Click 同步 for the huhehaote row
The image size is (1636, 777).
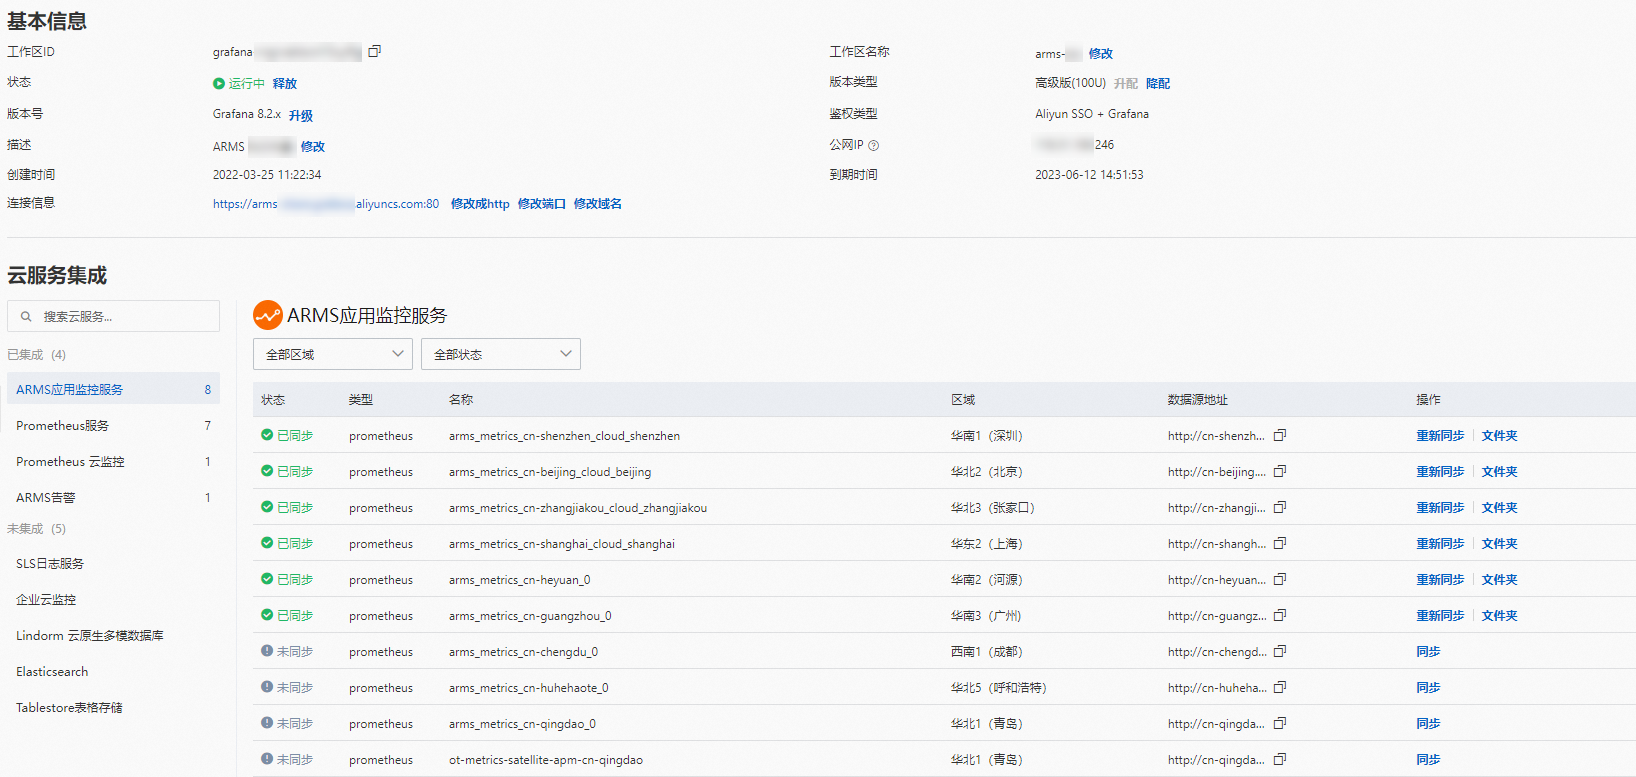pyautogui.click(x=1428, y=687)
